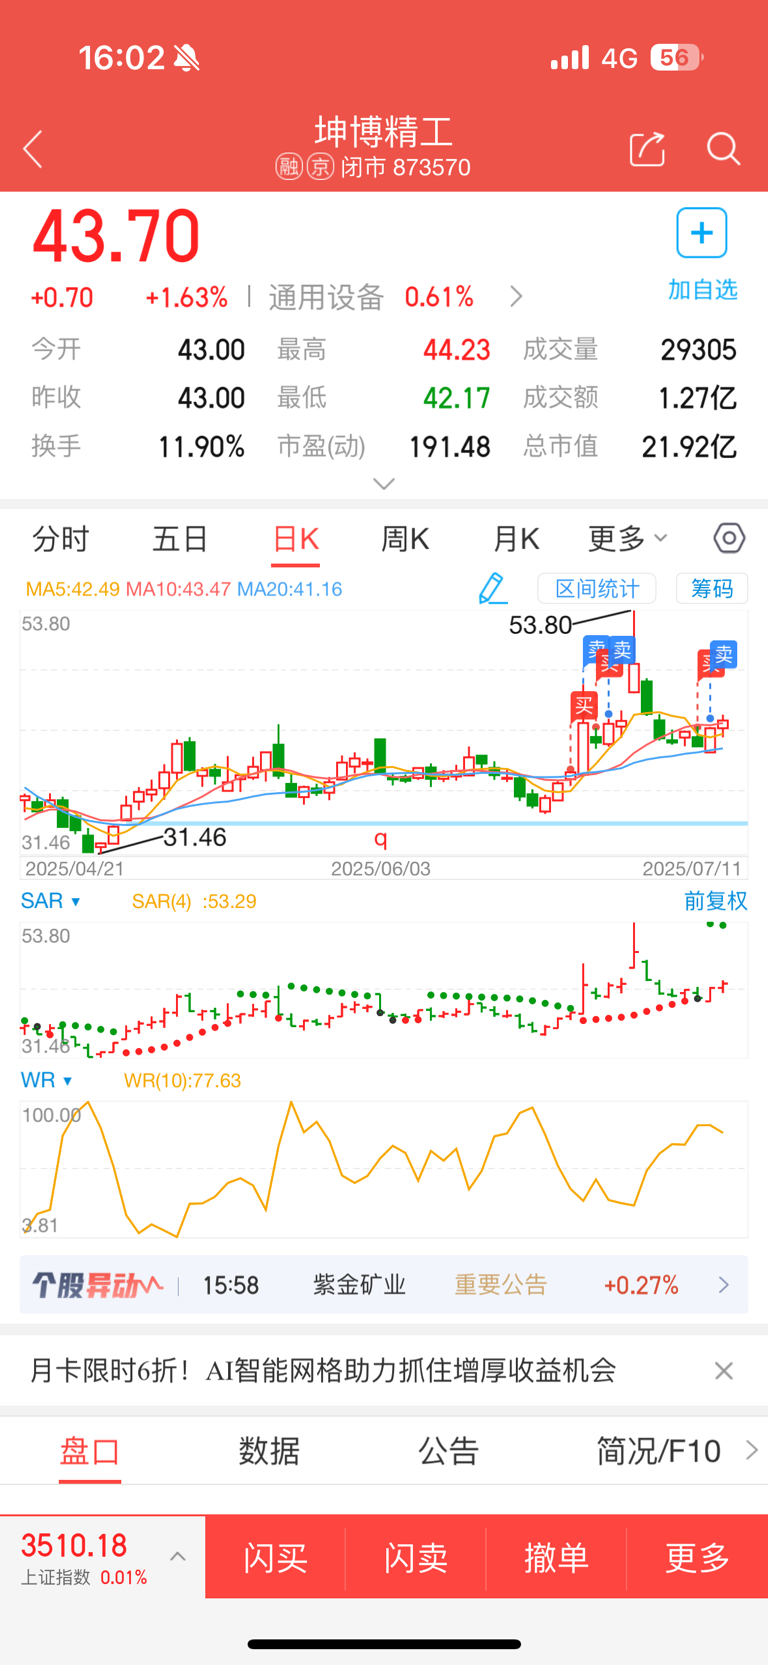This screenshot has width=769, height=1665.
Task: Tap the 京 exchange badge
Action: coord(320,166)
